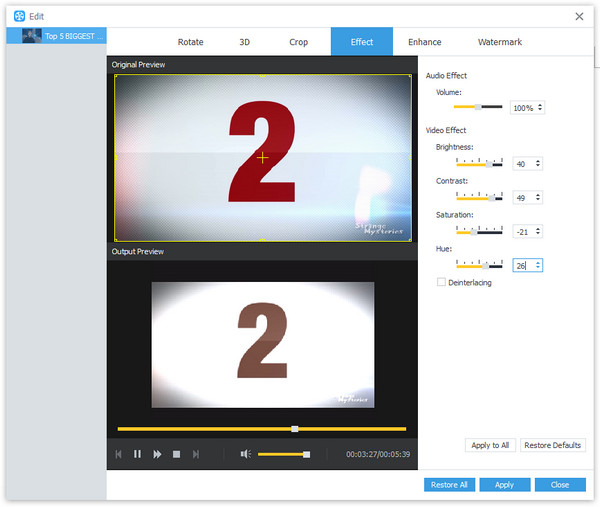Adjust Contrast stepper arrows
This screenshot has width=600, height=507.
[538, 197]
